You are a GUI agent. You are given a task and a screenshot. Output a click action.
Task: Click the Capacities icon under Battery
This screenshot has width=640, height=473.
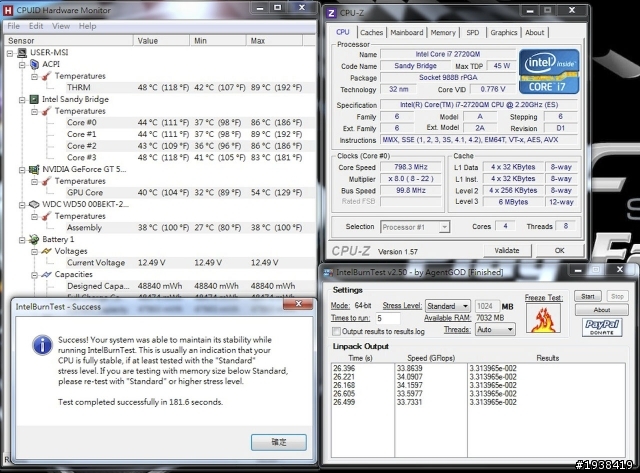47,275
